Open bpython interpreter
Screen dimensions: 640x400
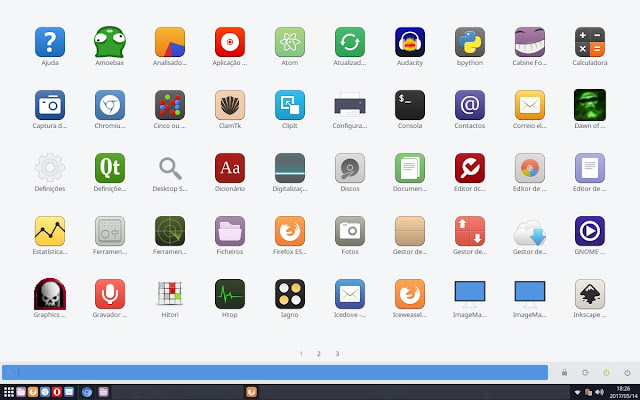click(470, 42)
